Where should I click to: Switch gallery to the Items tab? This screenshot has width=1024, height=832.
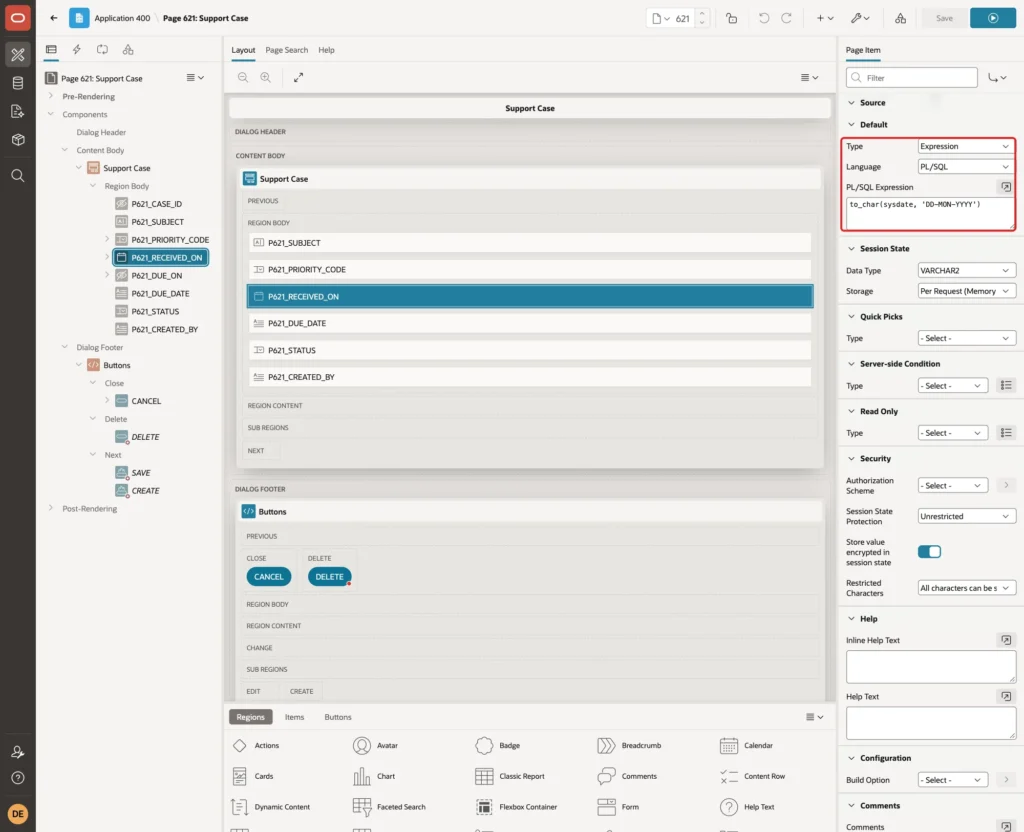[x=294, y=717]
